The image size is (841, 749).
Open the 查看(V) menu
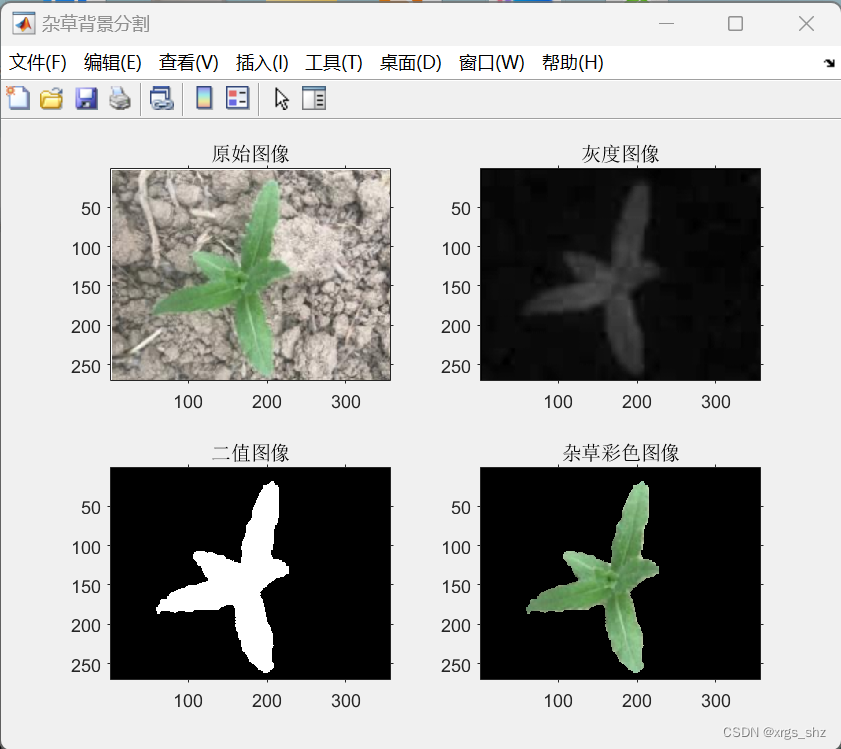pos(189,63)
